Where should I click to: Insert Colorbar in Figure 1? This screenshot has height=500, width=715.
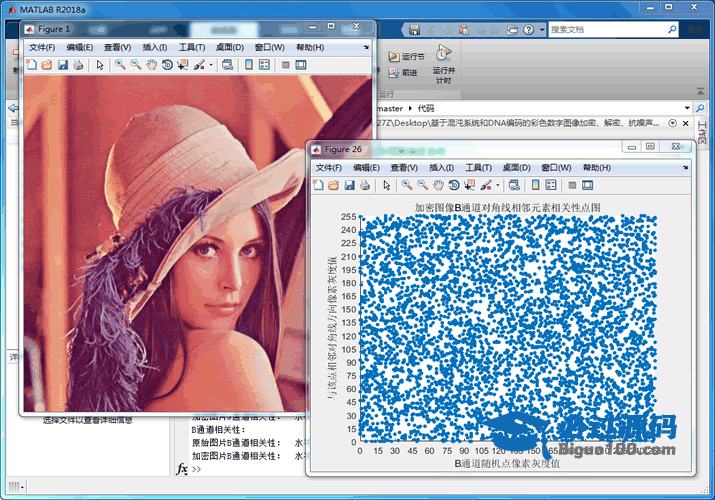tap(249, 65)
